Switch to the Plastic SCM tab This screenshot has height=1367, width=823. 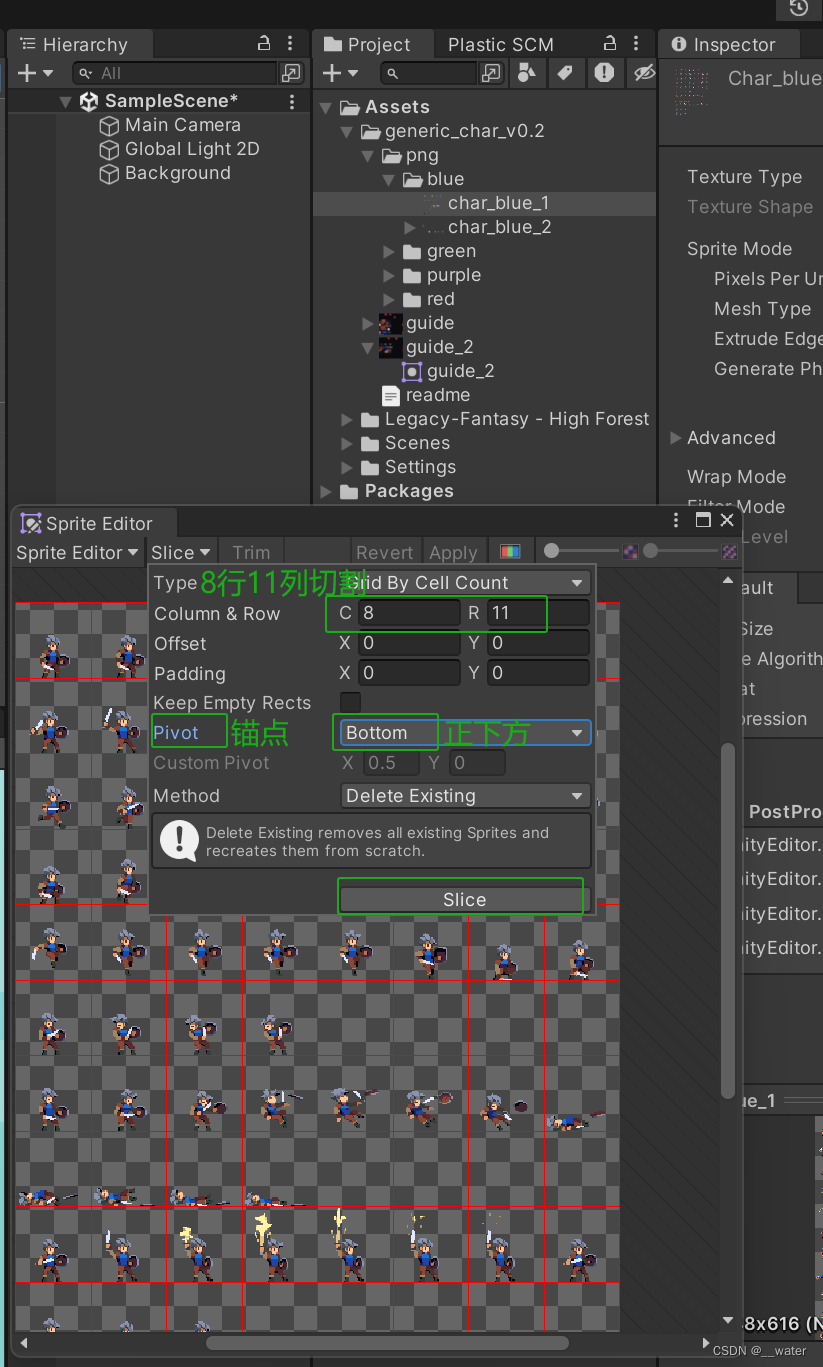tap(500, 45)
